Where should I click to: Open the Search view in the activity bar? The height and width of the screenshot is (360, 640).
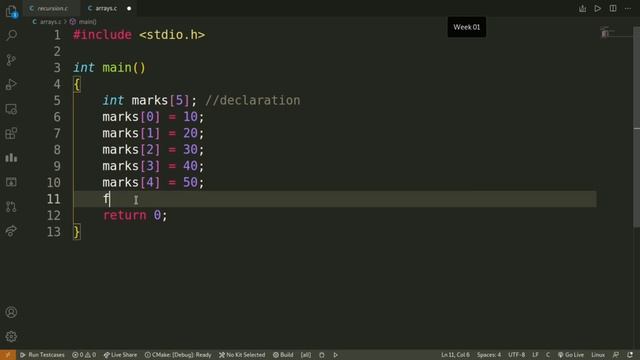point(11,36)
